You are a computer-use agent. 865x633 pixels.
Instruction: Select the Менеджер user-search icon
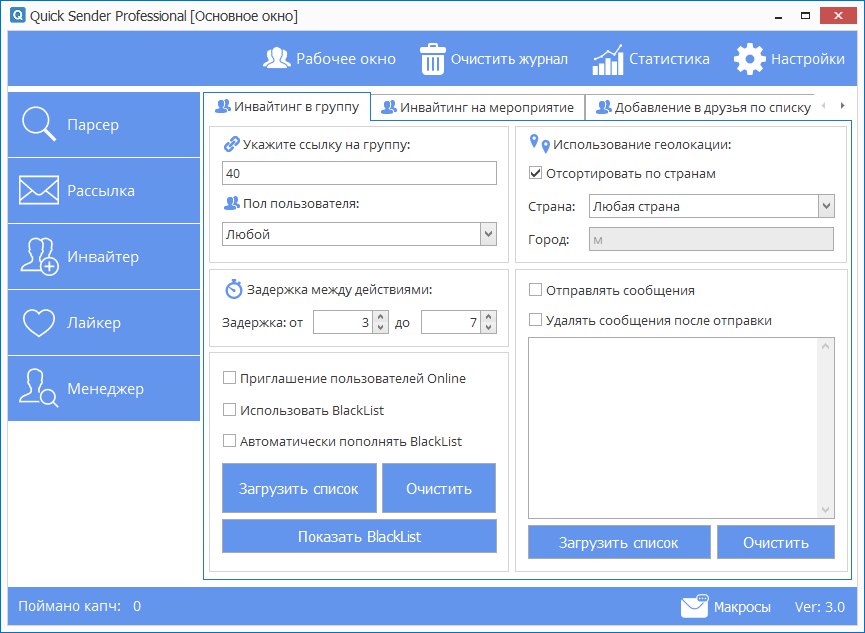pyautogui.click(x=39, y=388)
